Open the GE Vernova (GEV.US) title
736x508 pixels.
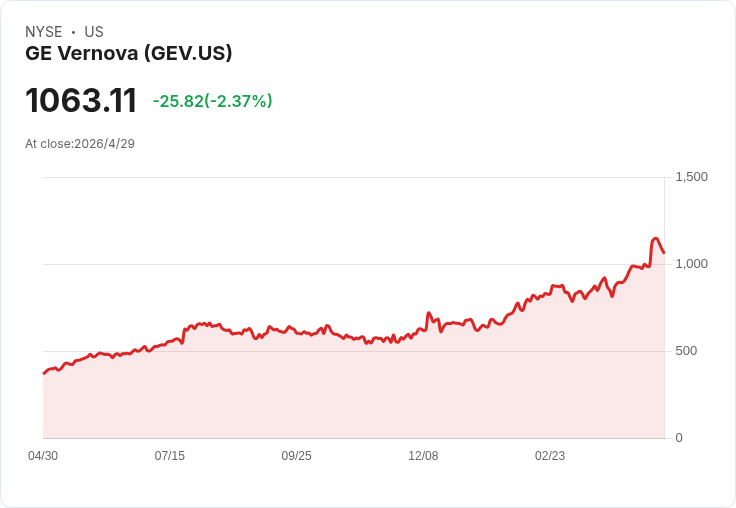pyautogui.click(x=129, y=53)
